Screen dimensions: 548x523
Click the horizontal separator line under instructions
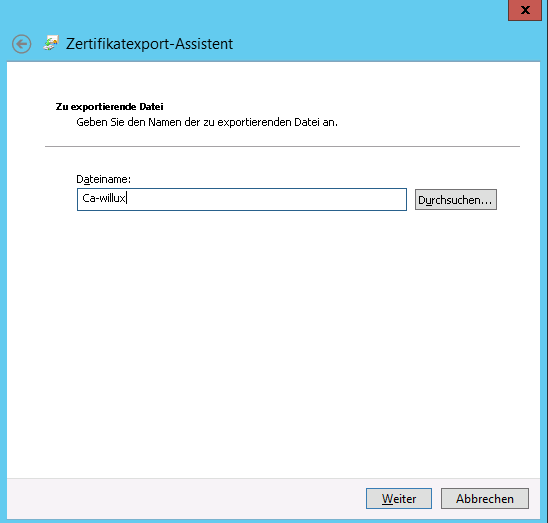282,146
